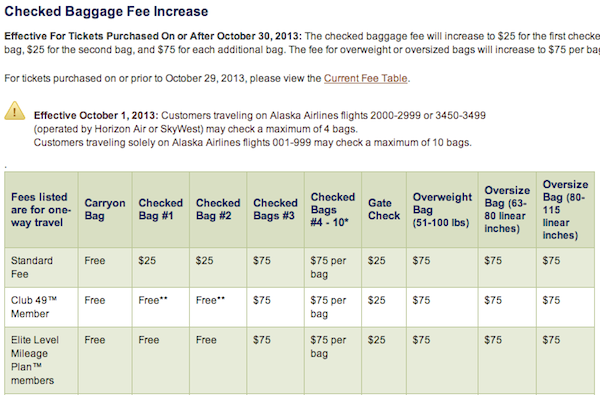
Task: Click the Gate Check column header
Action: coord(384,209)
